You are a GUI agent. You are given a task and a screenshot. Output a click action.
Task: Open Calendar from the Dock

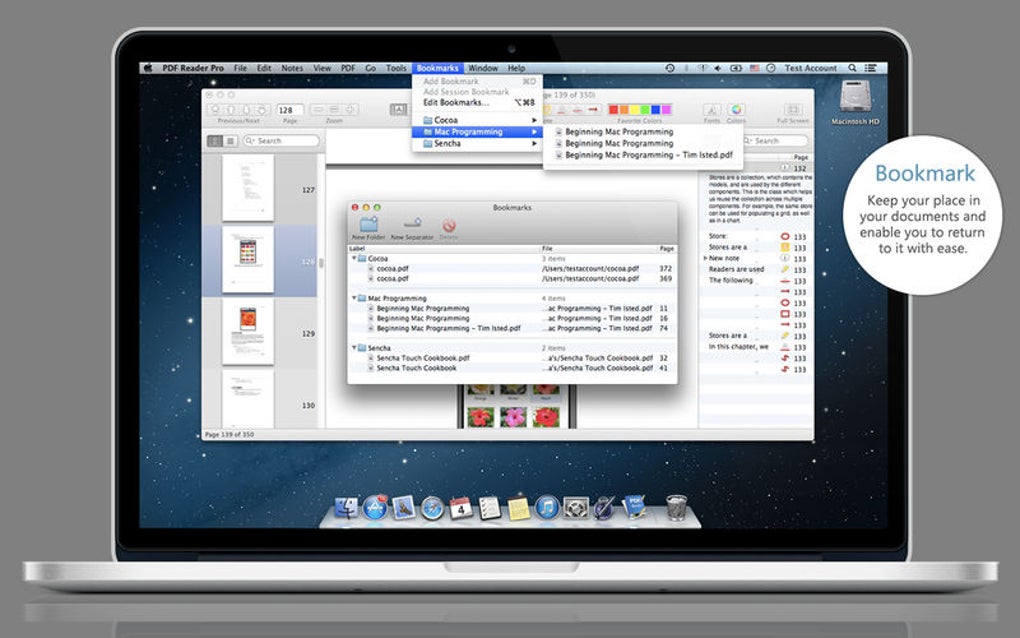pos(461,508)
